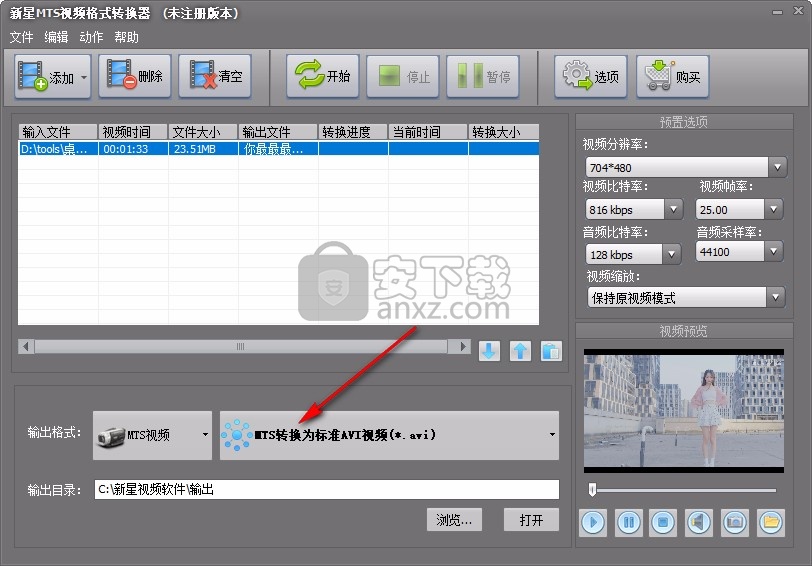The width and height of the screenshot is (812, 566).
Task: Play the preview video
Action: tap(593, 522)
